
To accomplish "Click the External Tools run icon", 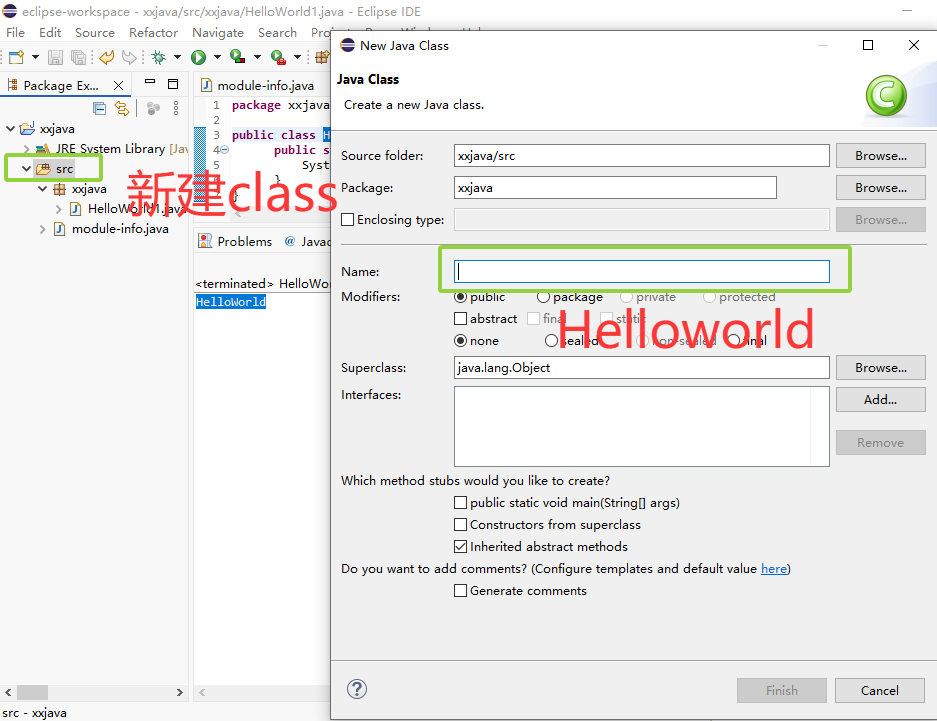I will coord(278,57).
